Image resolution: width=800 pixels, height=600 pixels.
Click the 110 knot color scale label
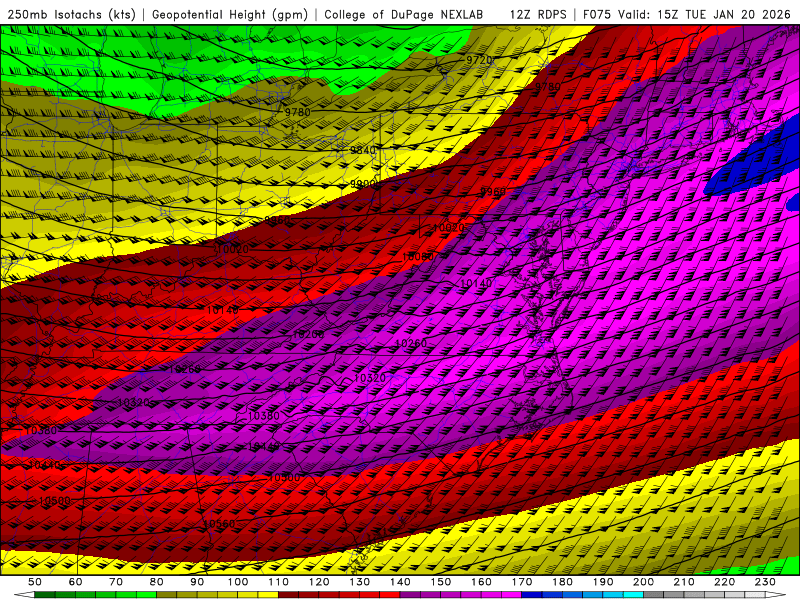click(278, 582)
